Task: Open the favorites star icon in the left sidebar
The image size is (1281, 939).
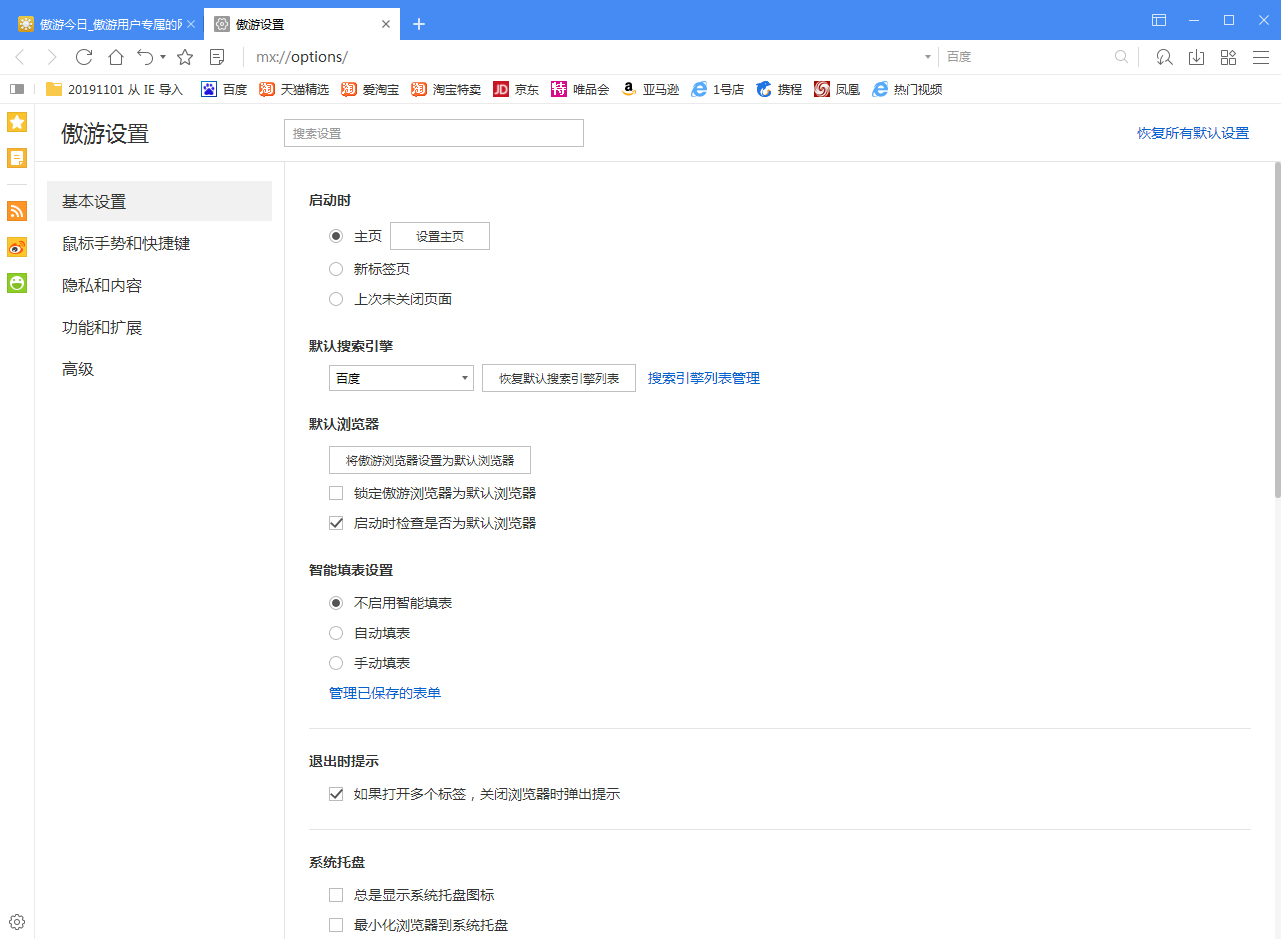Action: [x=16, y=121]
